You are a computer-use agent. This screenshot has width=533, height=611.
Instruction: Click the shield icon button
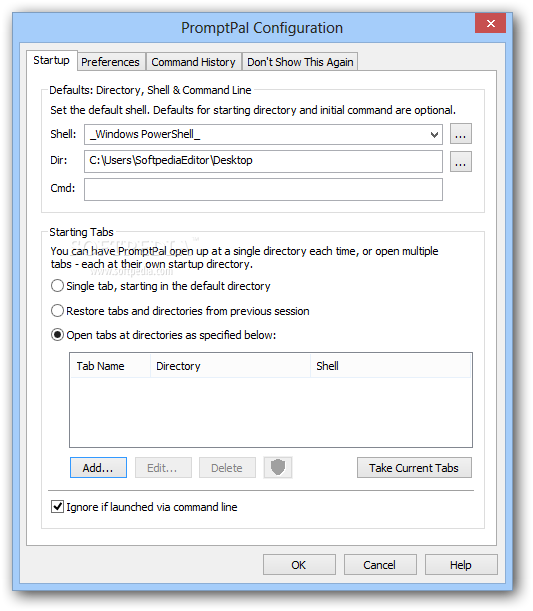[278, 467]
